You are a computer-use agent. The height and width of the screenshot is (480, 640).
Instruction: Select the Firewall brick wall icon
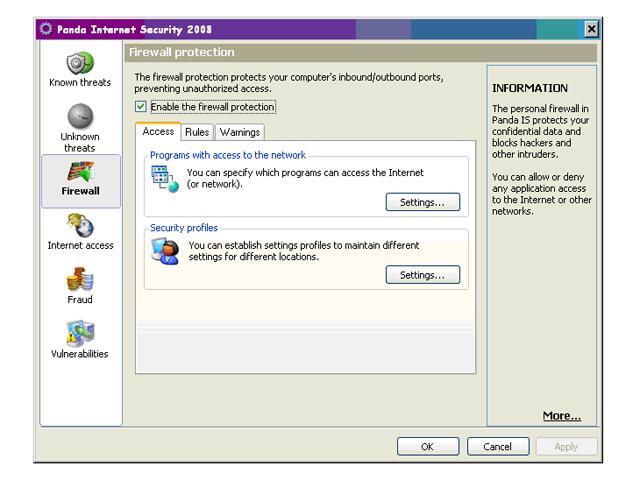(x=80, y=171)
